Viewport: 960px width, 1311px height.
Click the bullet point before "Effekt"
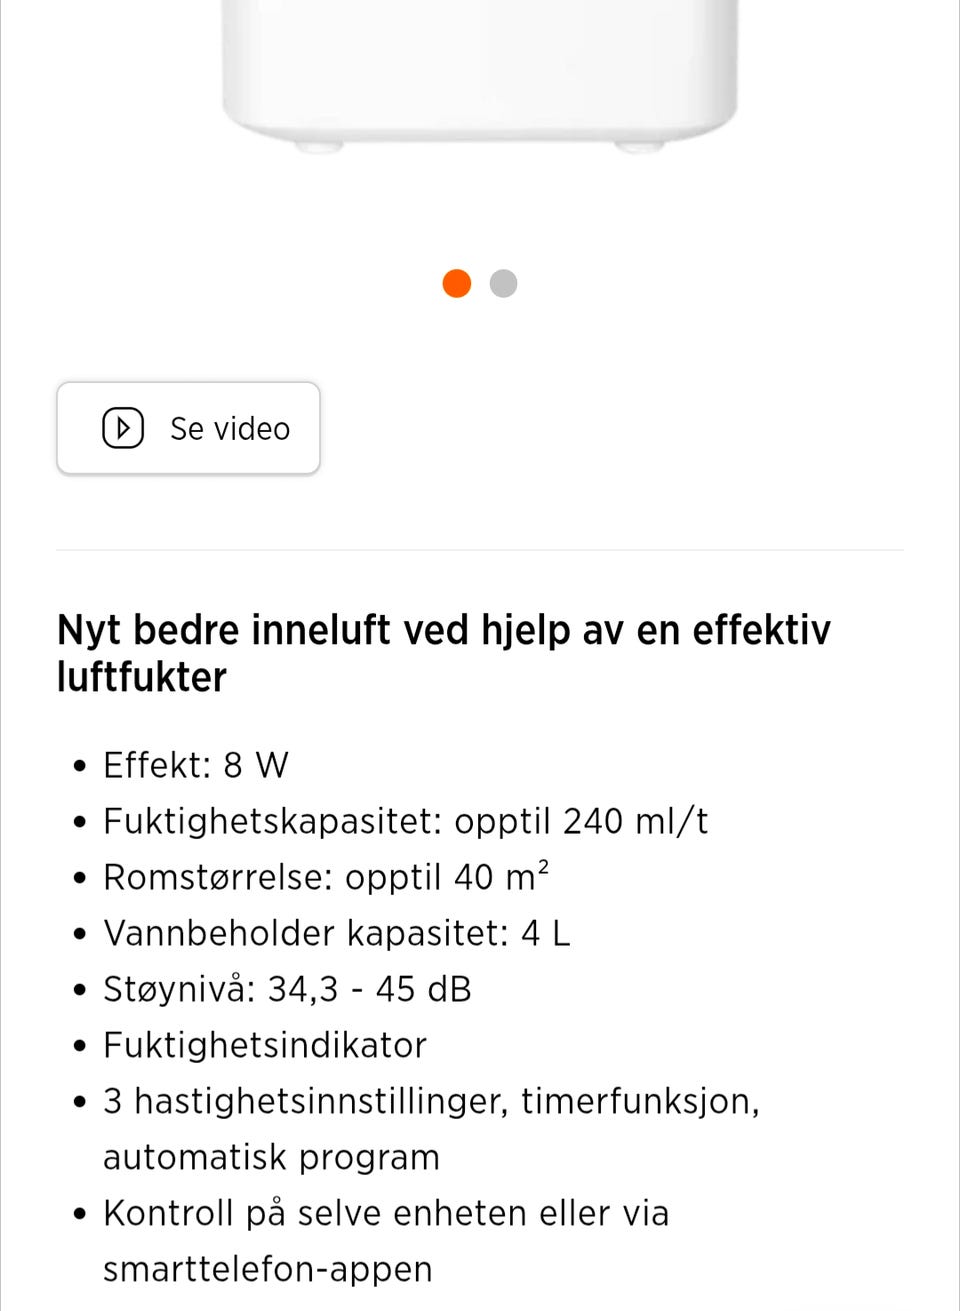pyautogui.click(x=81, y=767)
